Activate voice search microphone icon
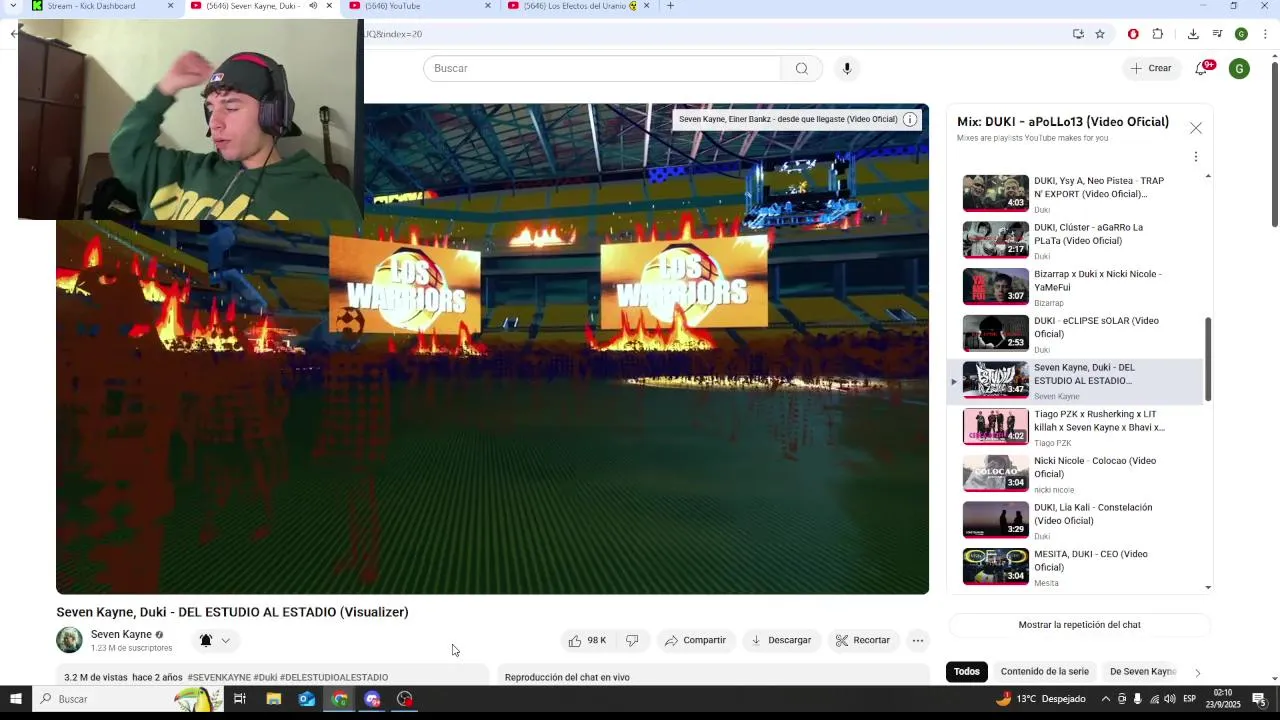The width and height of the screenshot is (1280, 720). (847, 68)
